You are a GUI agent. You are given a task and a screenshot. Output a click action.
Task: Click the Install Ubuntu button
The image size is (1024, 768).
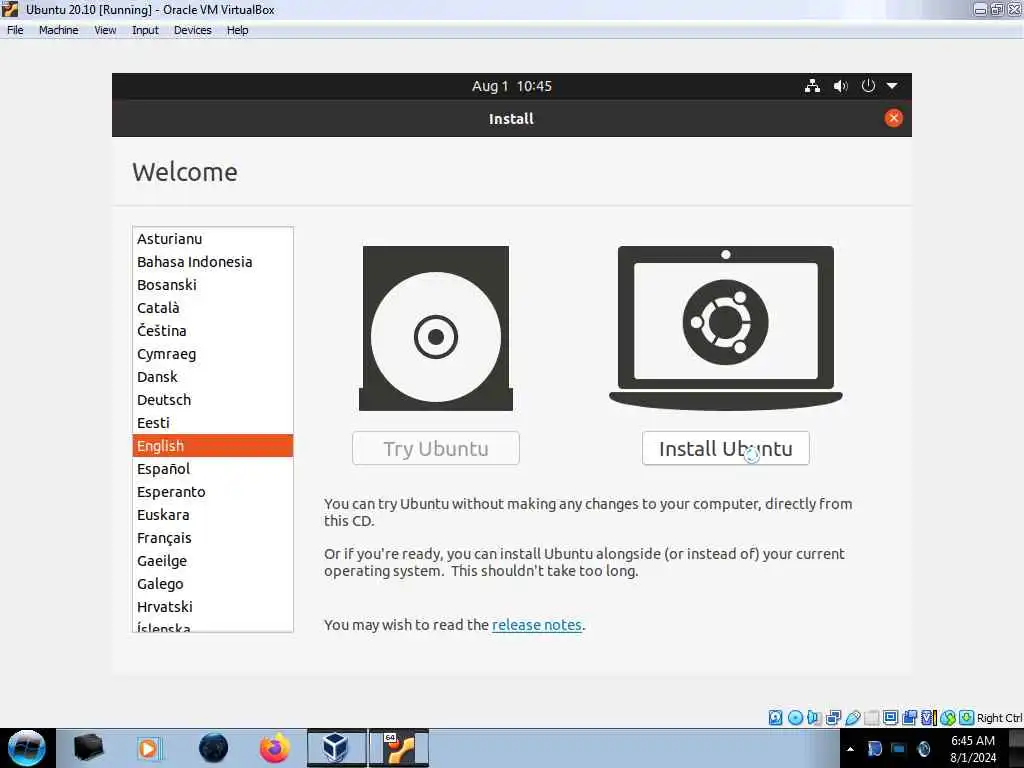726,449
